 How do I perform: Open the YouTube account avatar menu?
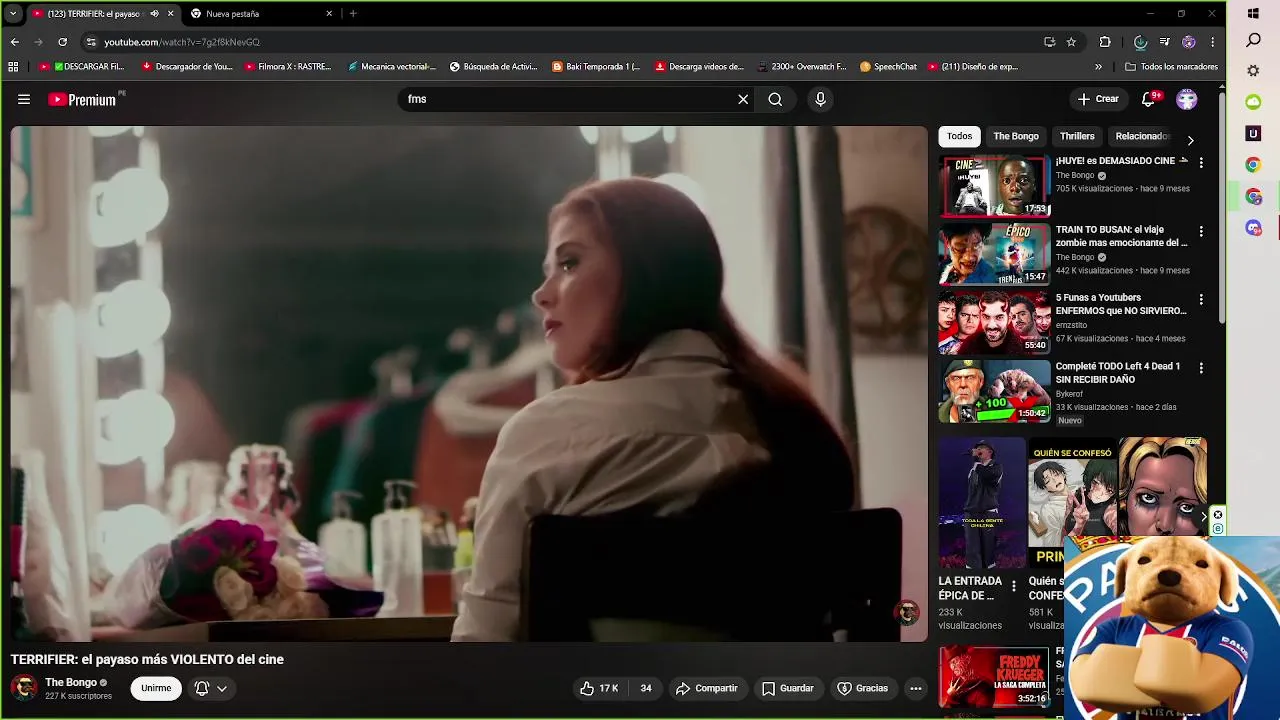tap(1187, 99)
